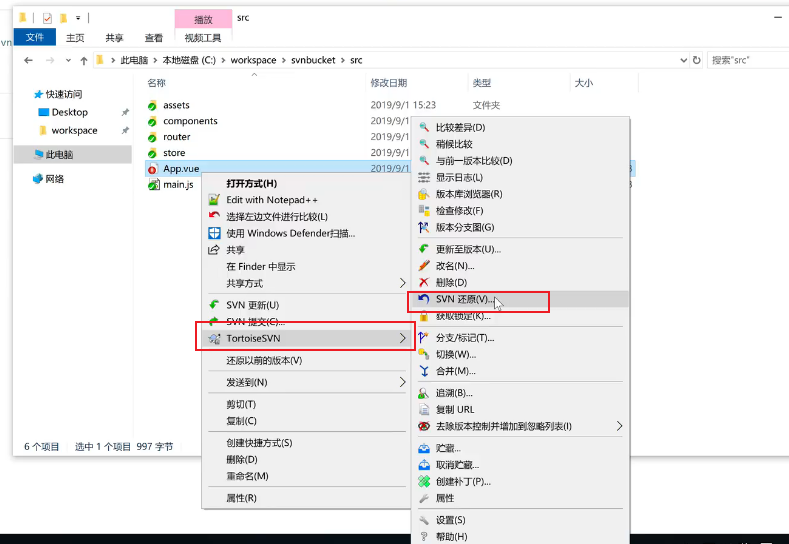Click the help icon beside 帮助(H)
789x544 pixels.
pos(424,536)
